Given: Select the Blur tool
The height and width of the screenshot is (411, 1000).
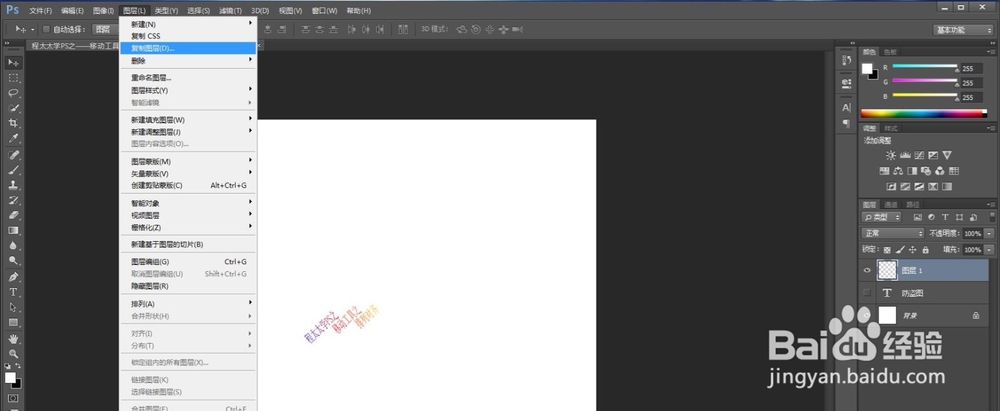Looking at the screenshot, I should [13, 246].
